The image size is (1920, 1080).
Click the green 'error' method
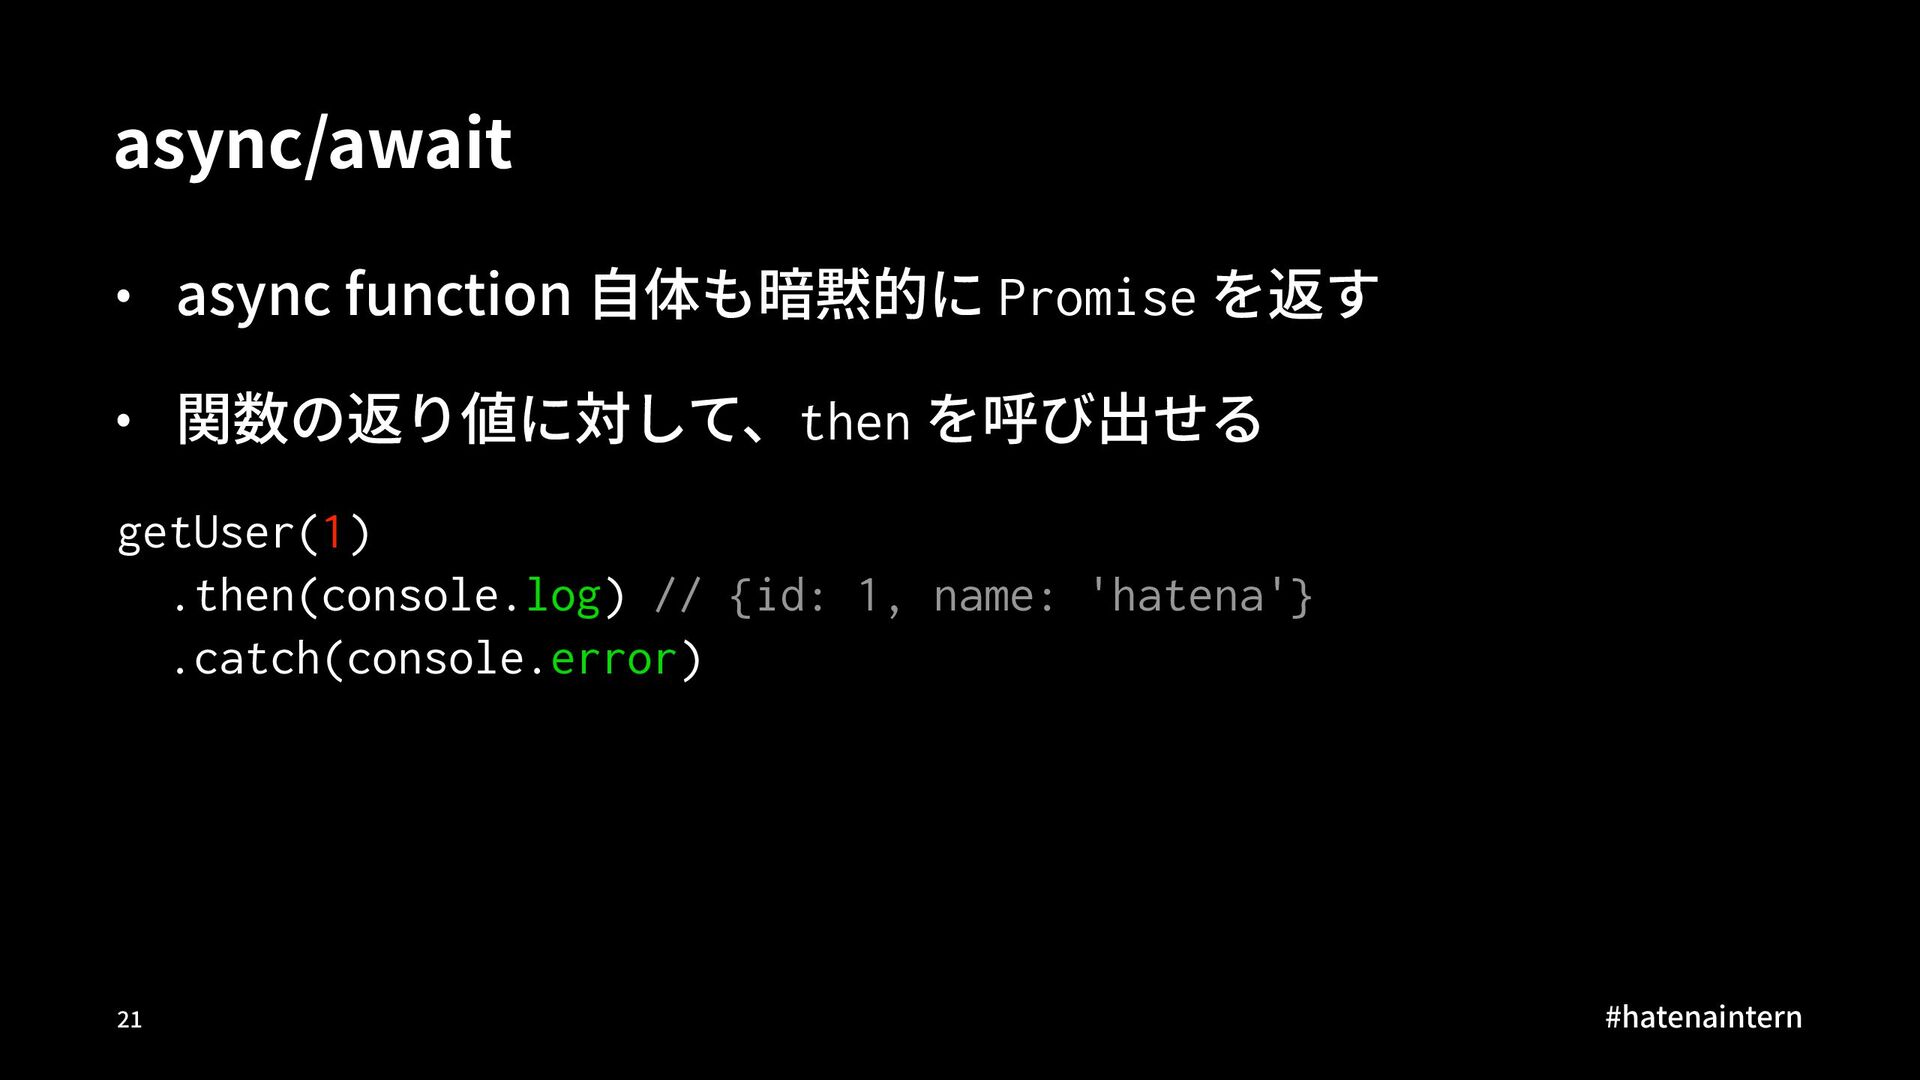tap(614, 659)
